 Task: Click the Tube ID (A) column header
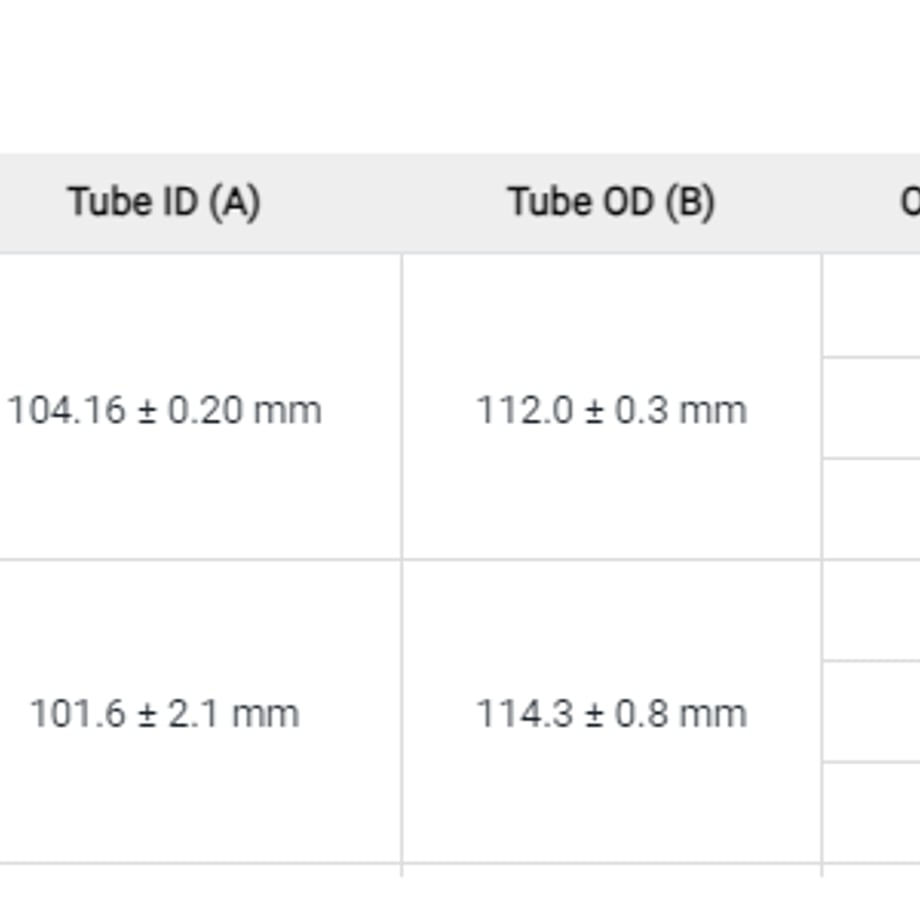(164, 202)
